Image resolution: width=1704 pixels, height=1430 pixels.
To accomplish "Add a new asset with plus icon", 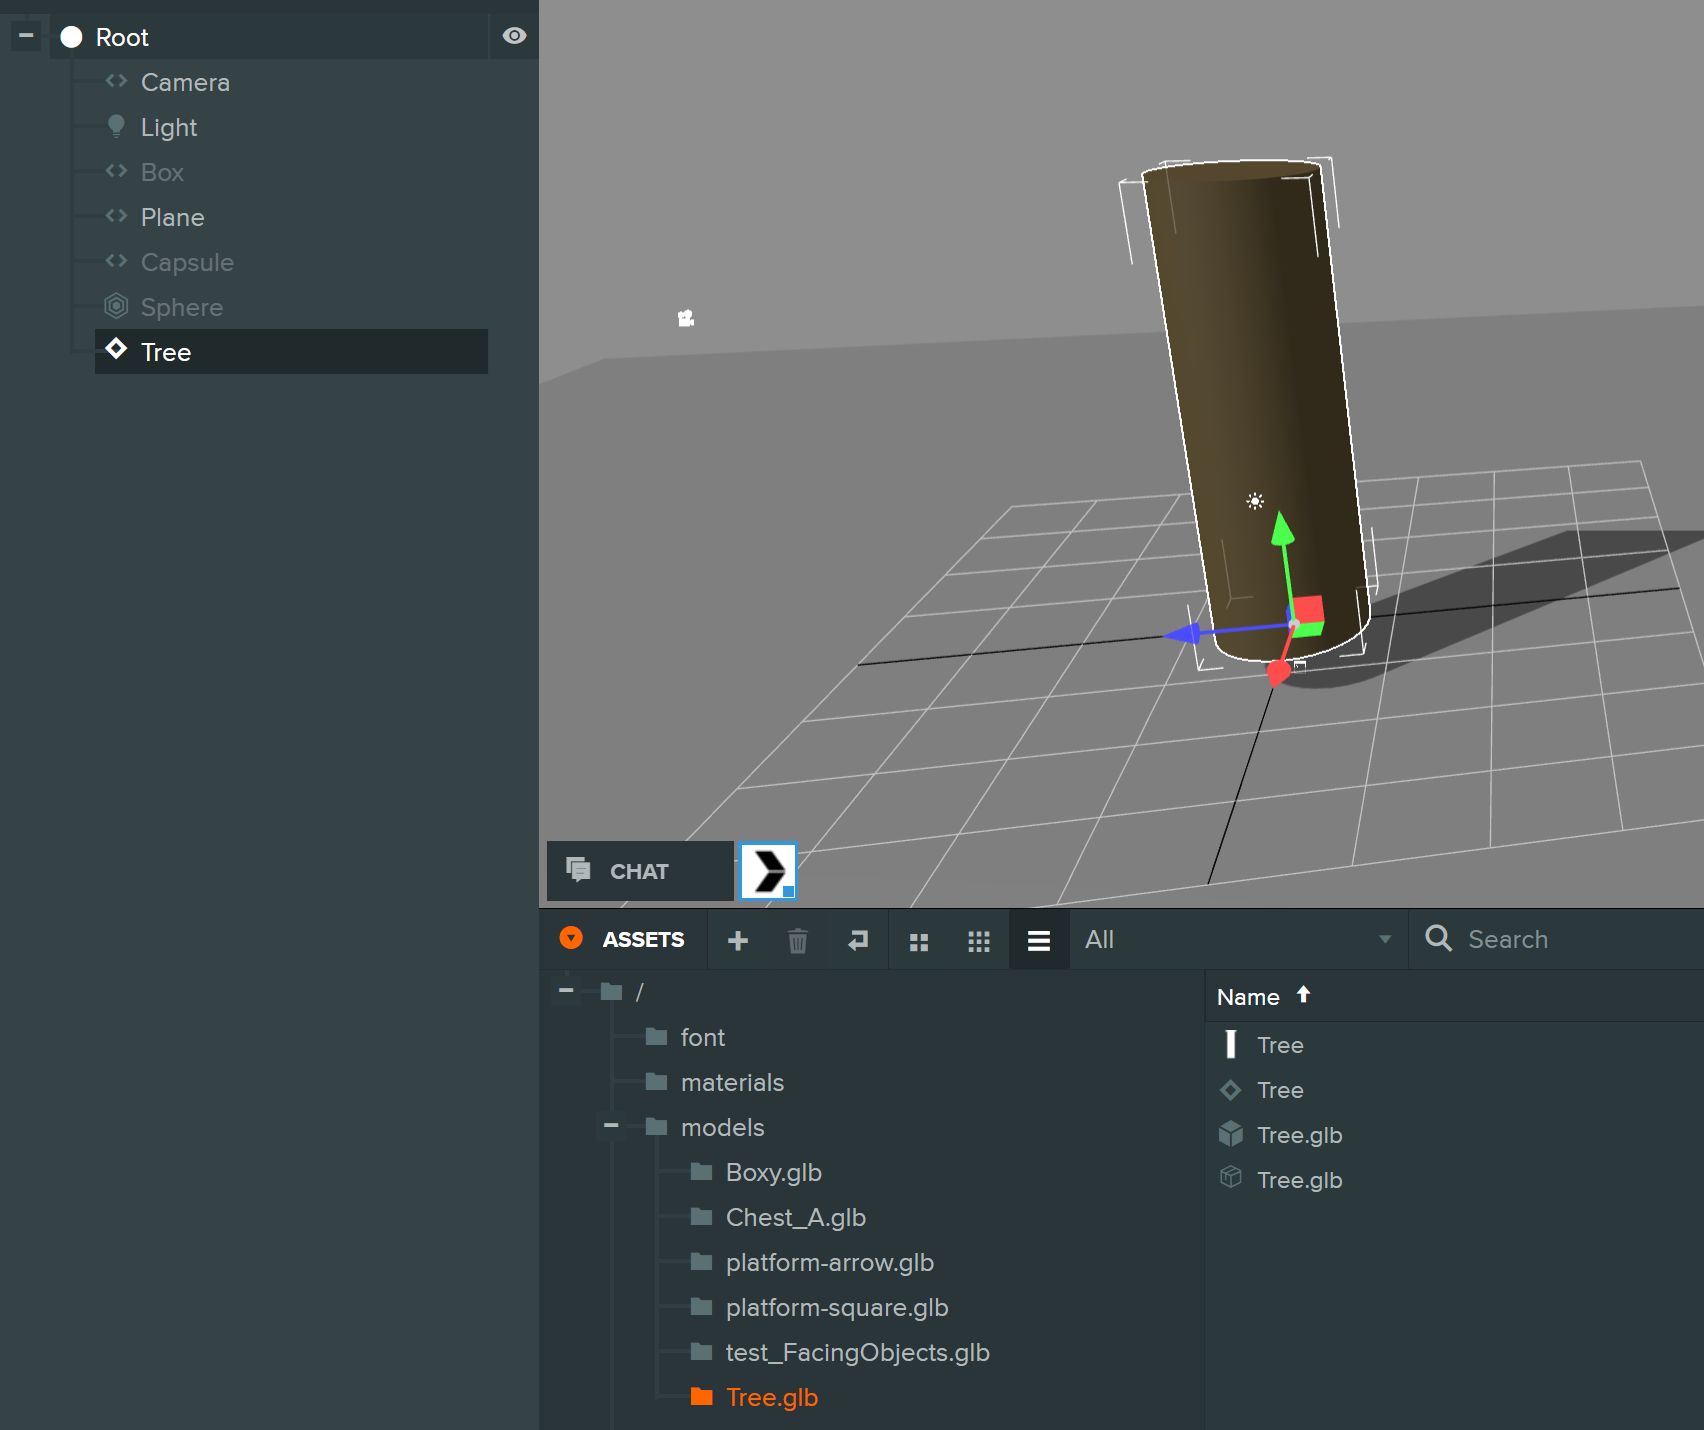I will [x=738, y=940].
